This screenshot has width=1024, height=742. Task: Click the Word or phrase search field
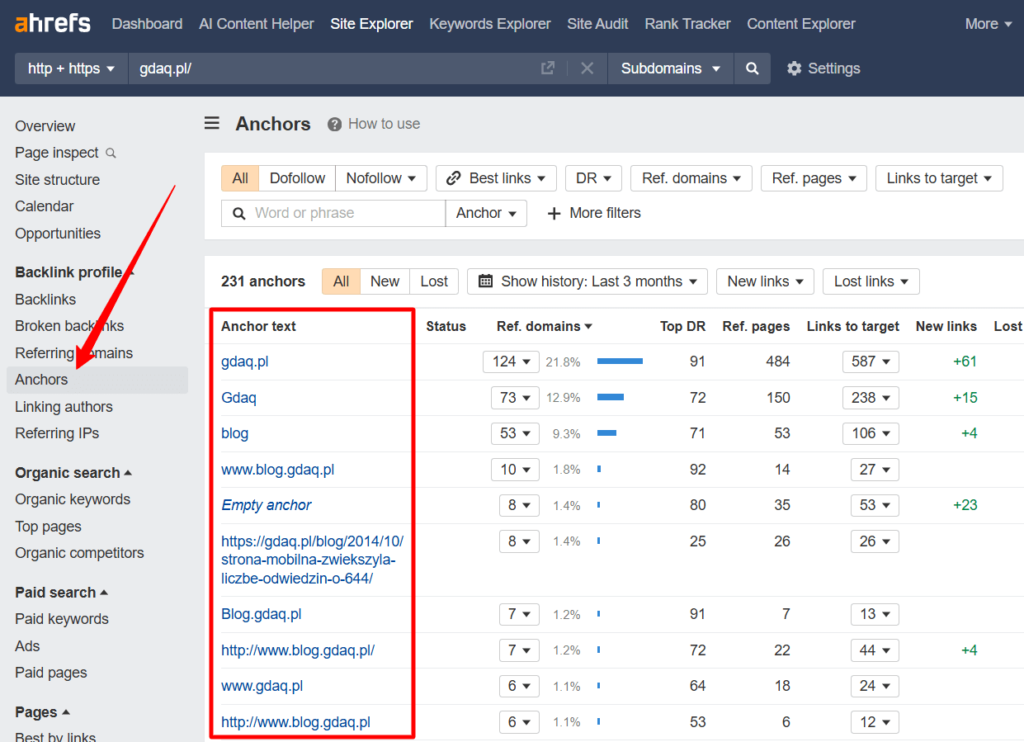(x=345, y=213)
